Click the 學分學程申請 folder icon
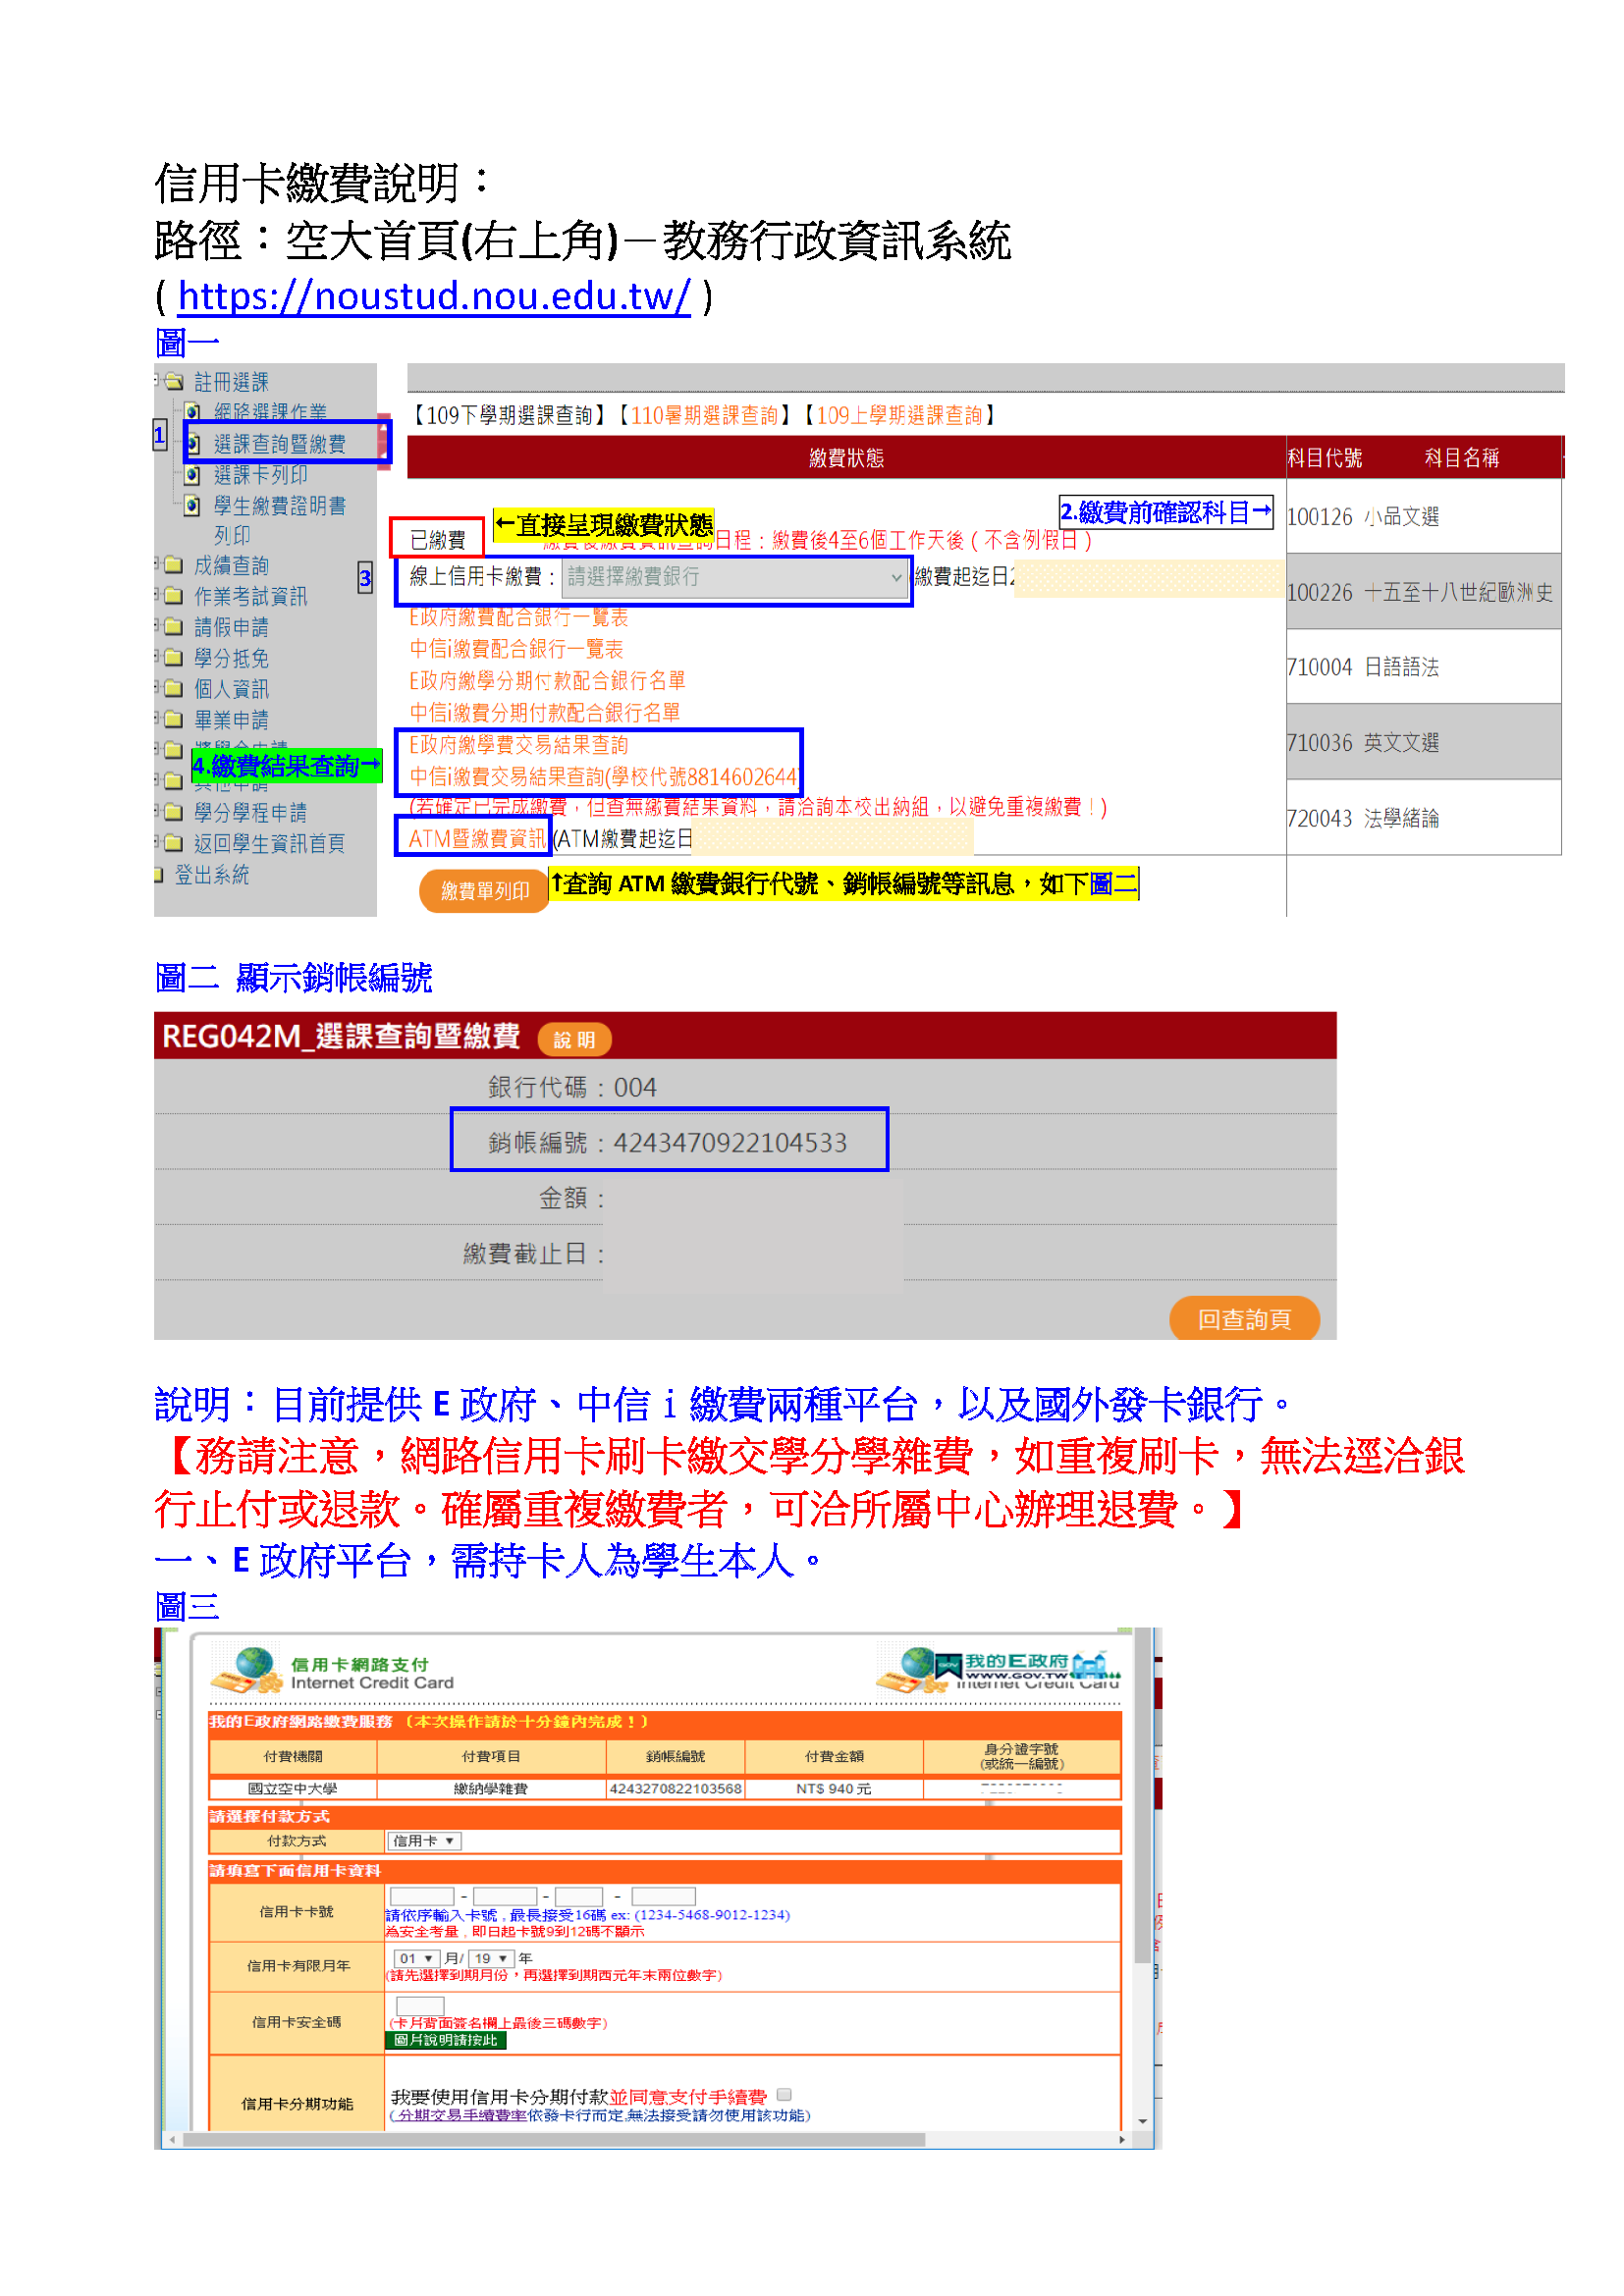 [174, 812]
